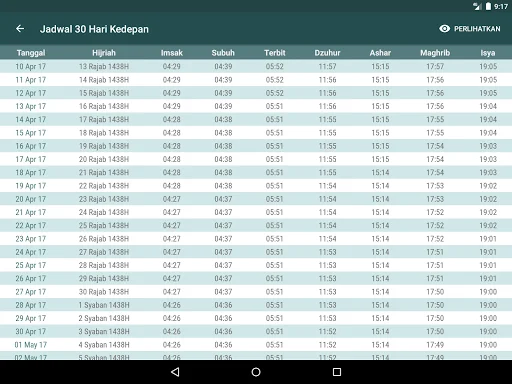Viewport: 512px width, 384px height.
Task: Tap the eye icon beside PERLIHATKAN
Action: coord(444,29)
